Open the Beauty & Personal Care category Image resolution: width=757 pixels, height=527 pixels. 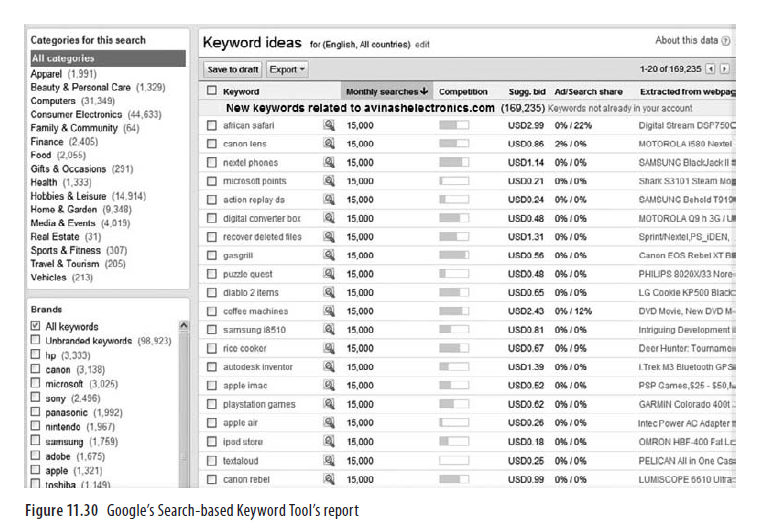click(81, 87)
